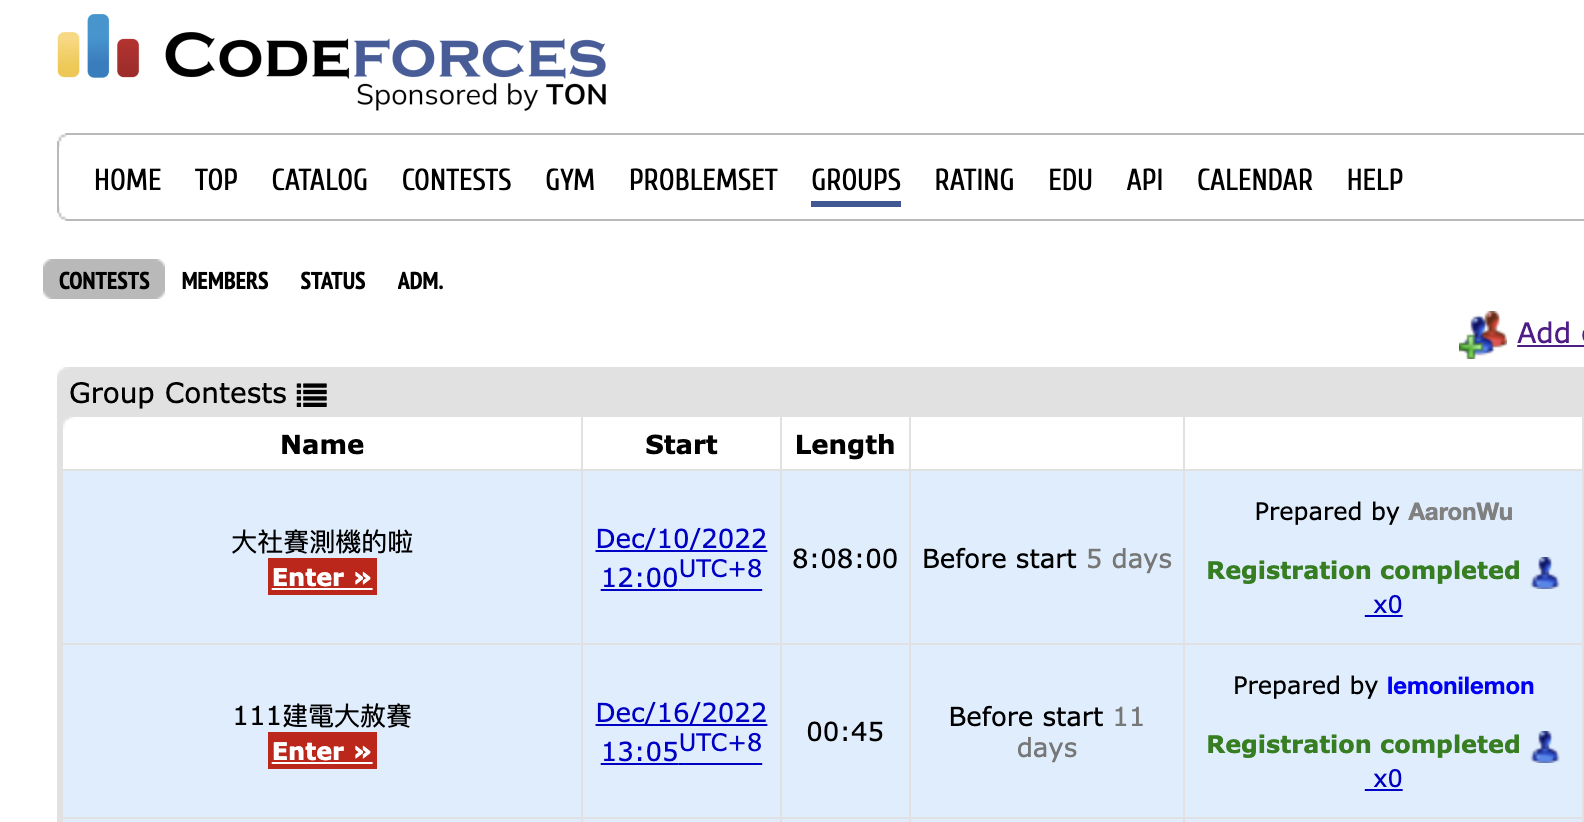1584x822 pixels.
Task: Select the CONTESTS group tab
Action: (x=104, y=280)
